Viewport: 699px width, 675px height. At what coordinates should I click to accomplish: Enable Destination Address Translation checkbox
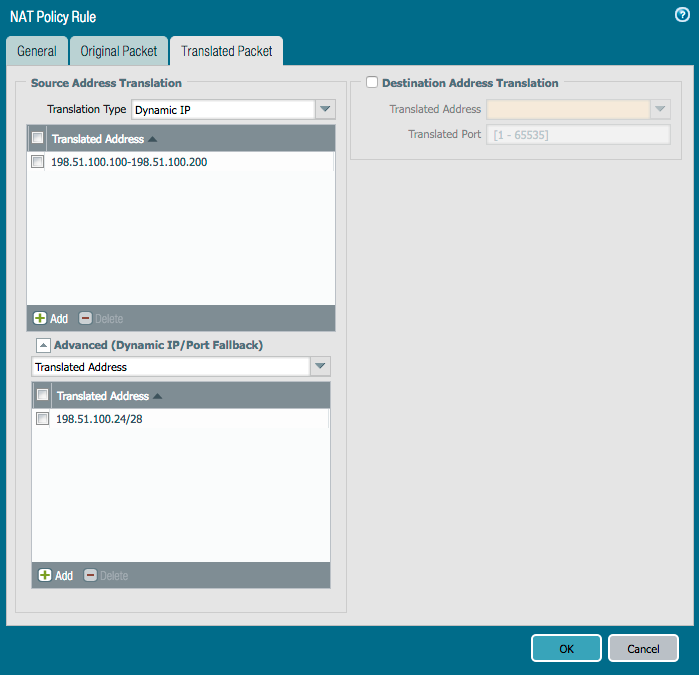(x=372, y=82)
